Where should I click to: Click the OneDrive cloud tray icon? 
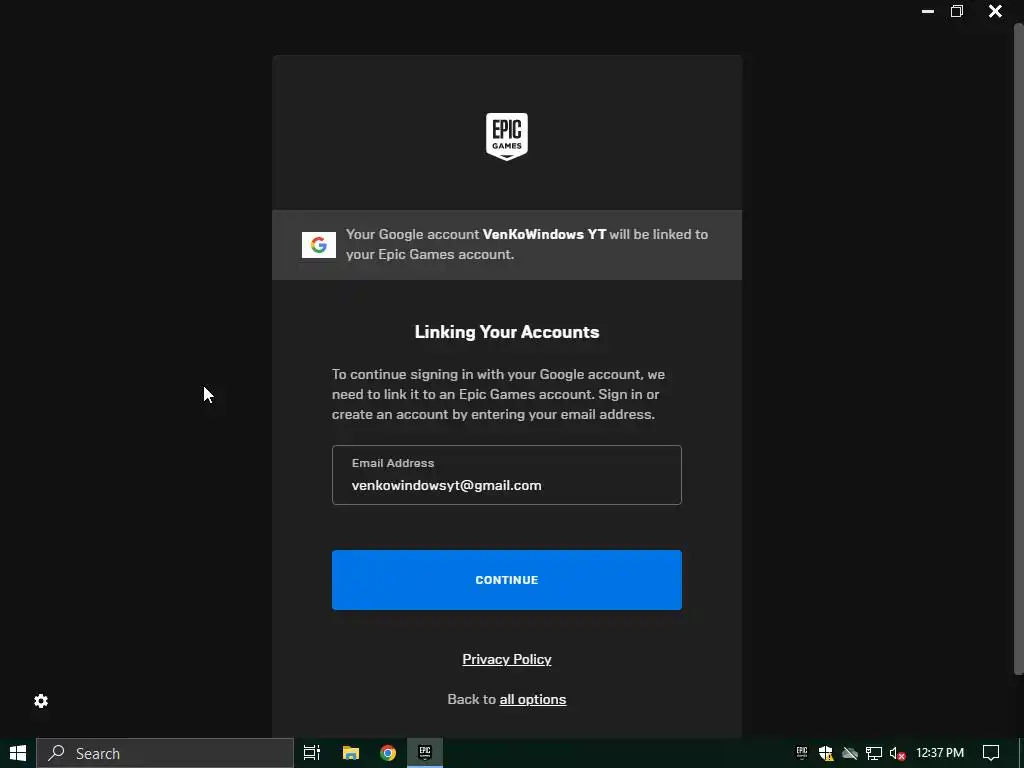click(x=850, y=753)
